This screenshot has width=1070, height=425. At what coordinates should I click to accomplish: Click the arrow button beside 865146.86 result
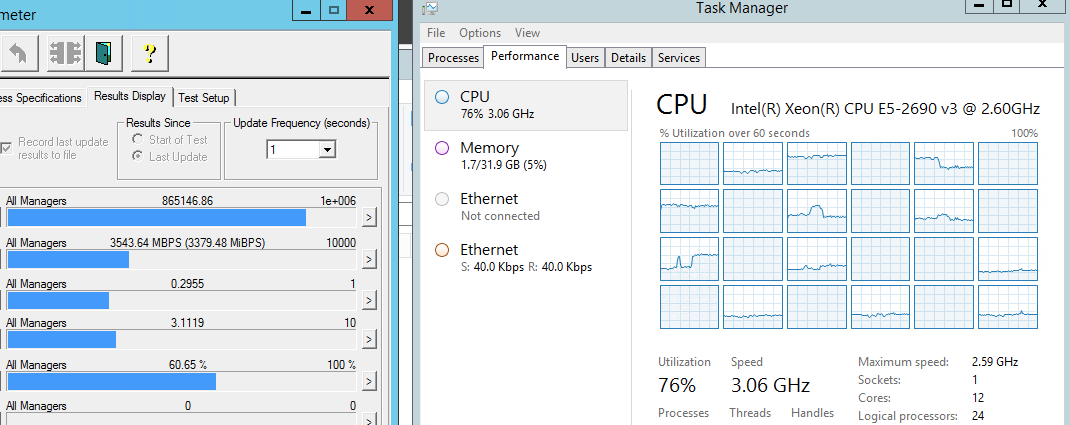[369, 217]
